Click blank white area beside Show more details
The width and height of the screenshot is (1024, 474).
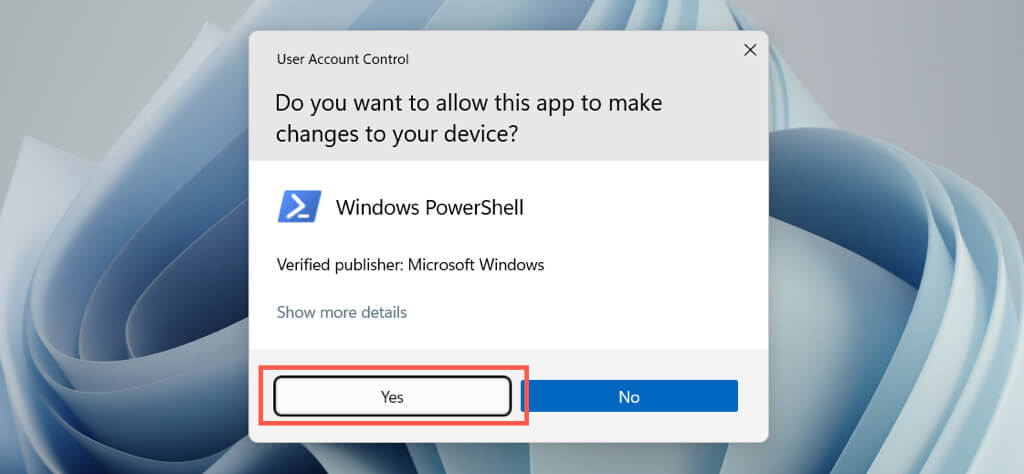coord(600,312)
